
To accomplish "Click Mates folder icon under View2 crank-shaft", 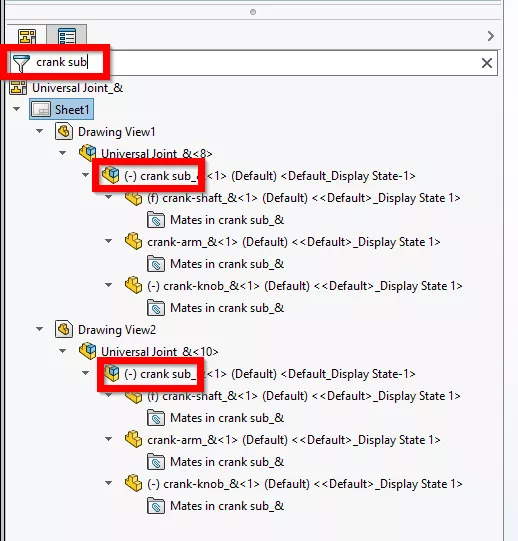I will [156, 418].
